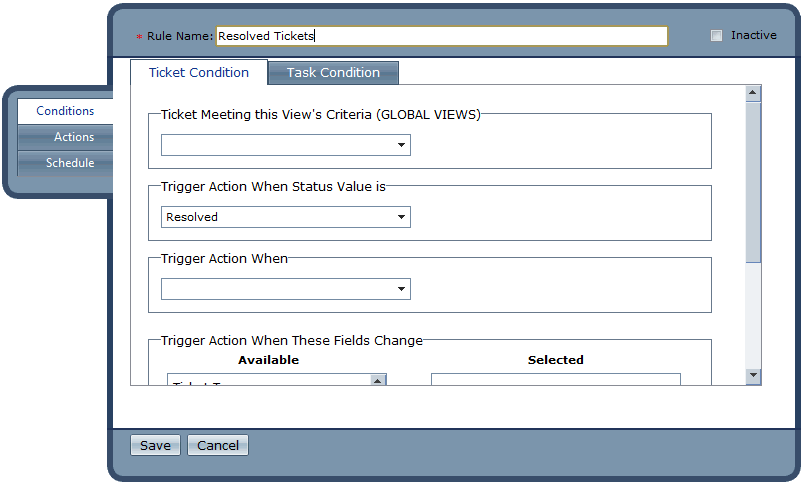801x482 pixels.
Task: Click the Rule Name text field
Action: 441,36
